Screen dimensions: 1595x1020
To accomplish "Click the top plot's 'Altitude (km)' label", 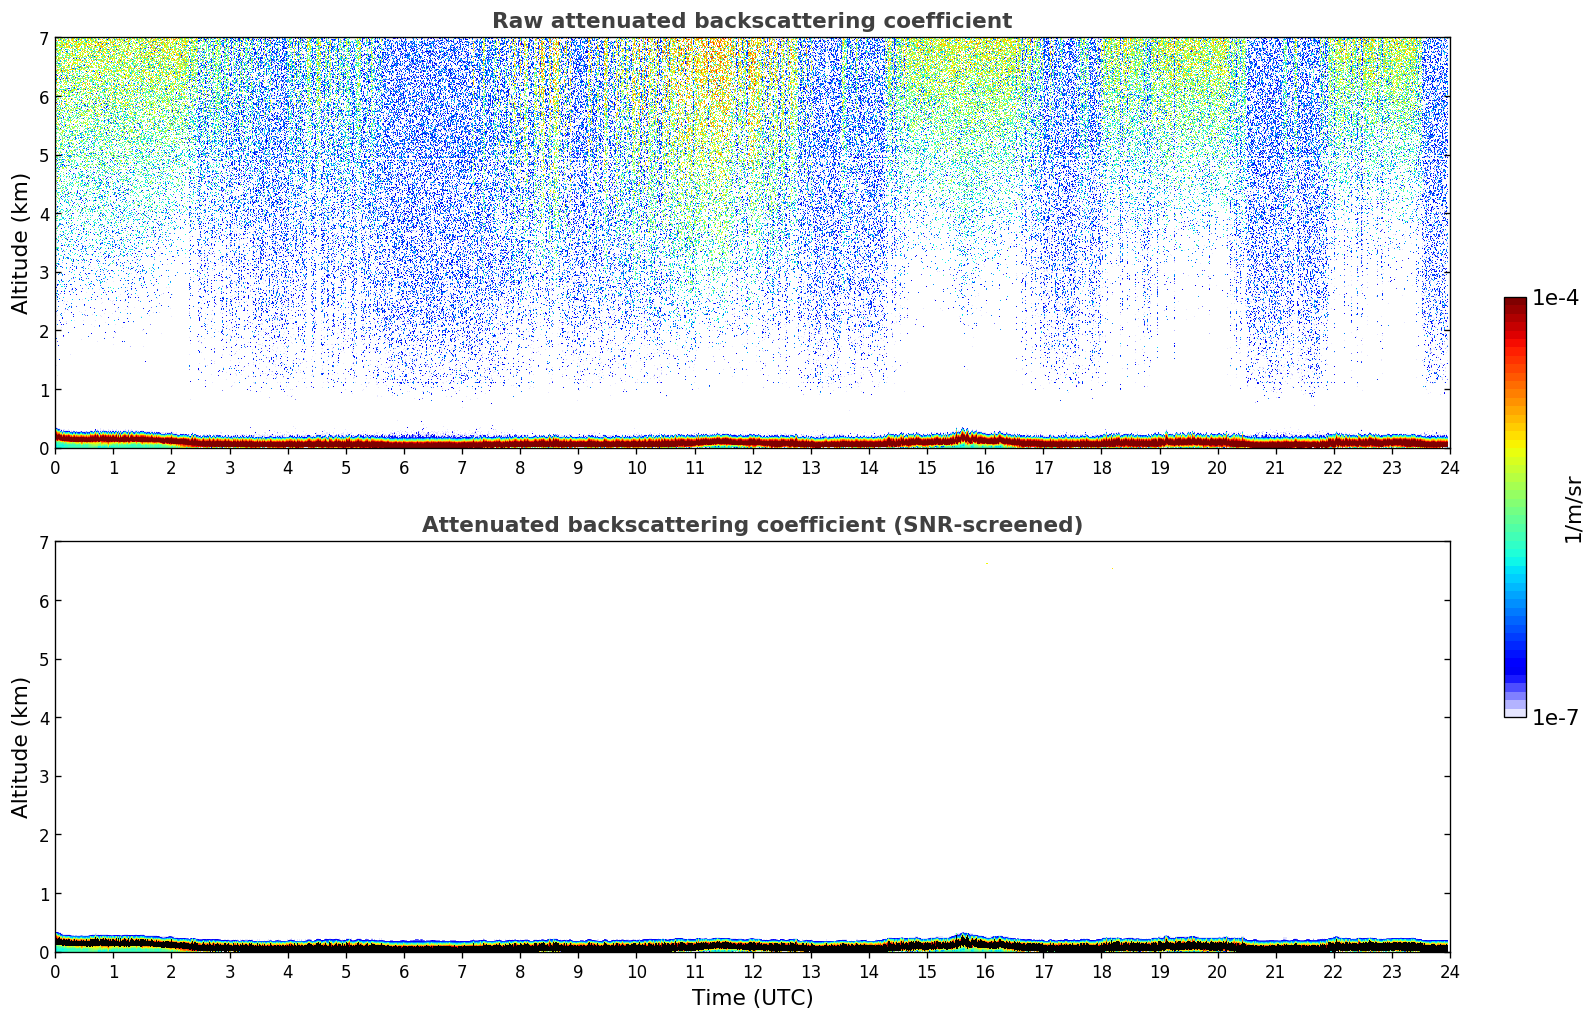I will point(20,243).
